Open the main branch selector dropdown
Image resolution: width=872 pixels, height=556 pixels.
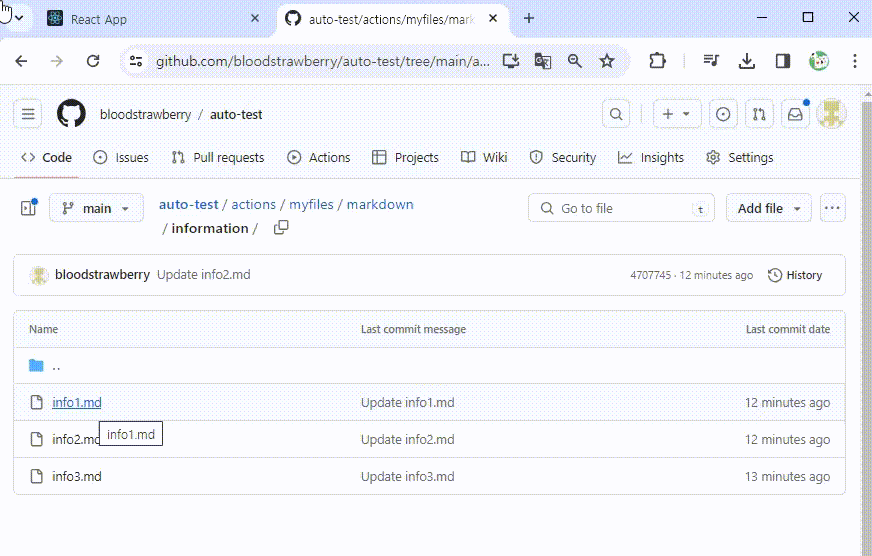click(x=96, y=208)
